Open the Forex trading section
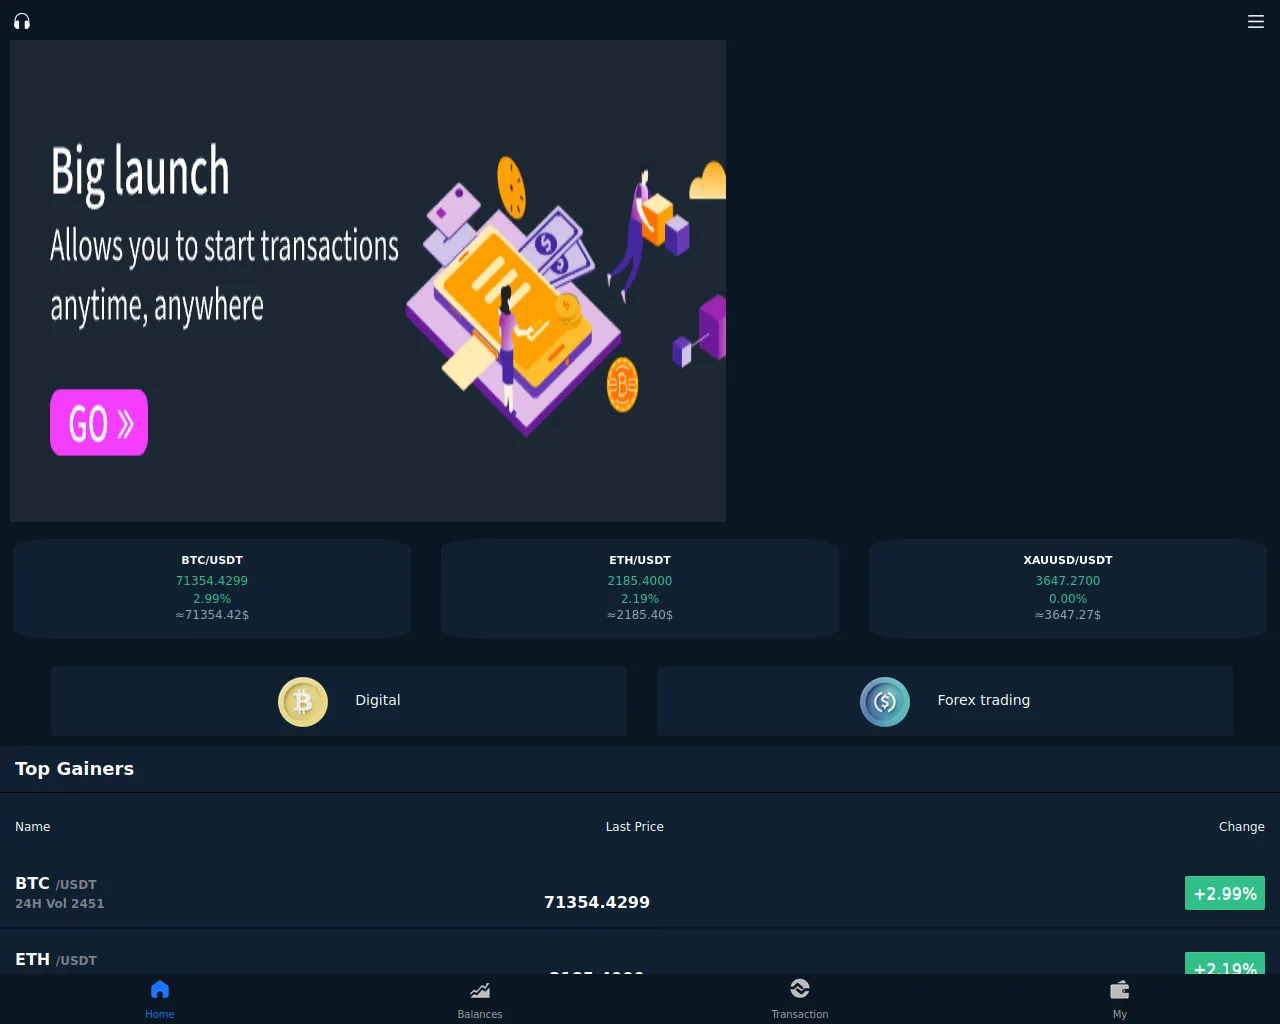The height and width of the screenshot is (1024, 1280). click(983, 701)
